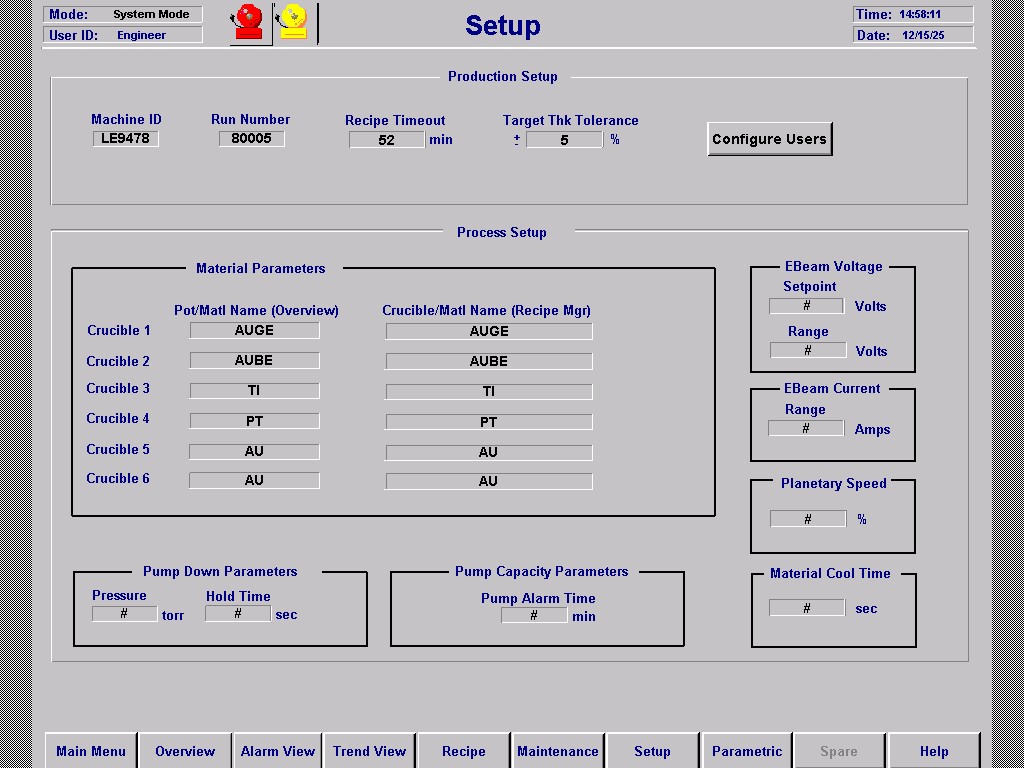Image resolution: width=1024 pixels, height=768 pixels.
Task: Click the Help button
Action: (x=934, y=751)
